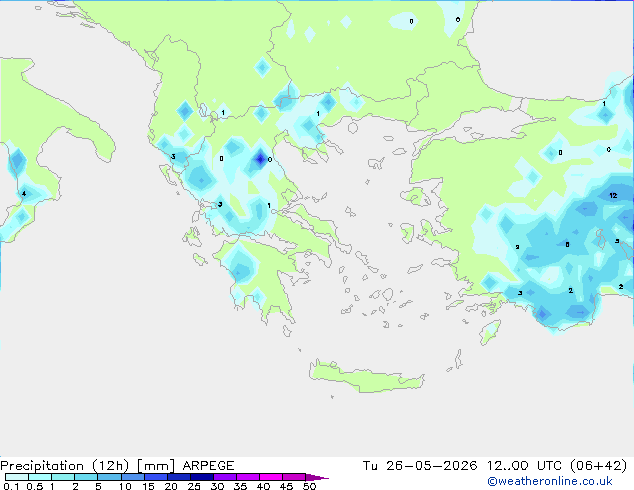Screen dimensions: 634x490
Task: Select the 5–10 mm legend color swatch
Action: [x=109, y=477]
